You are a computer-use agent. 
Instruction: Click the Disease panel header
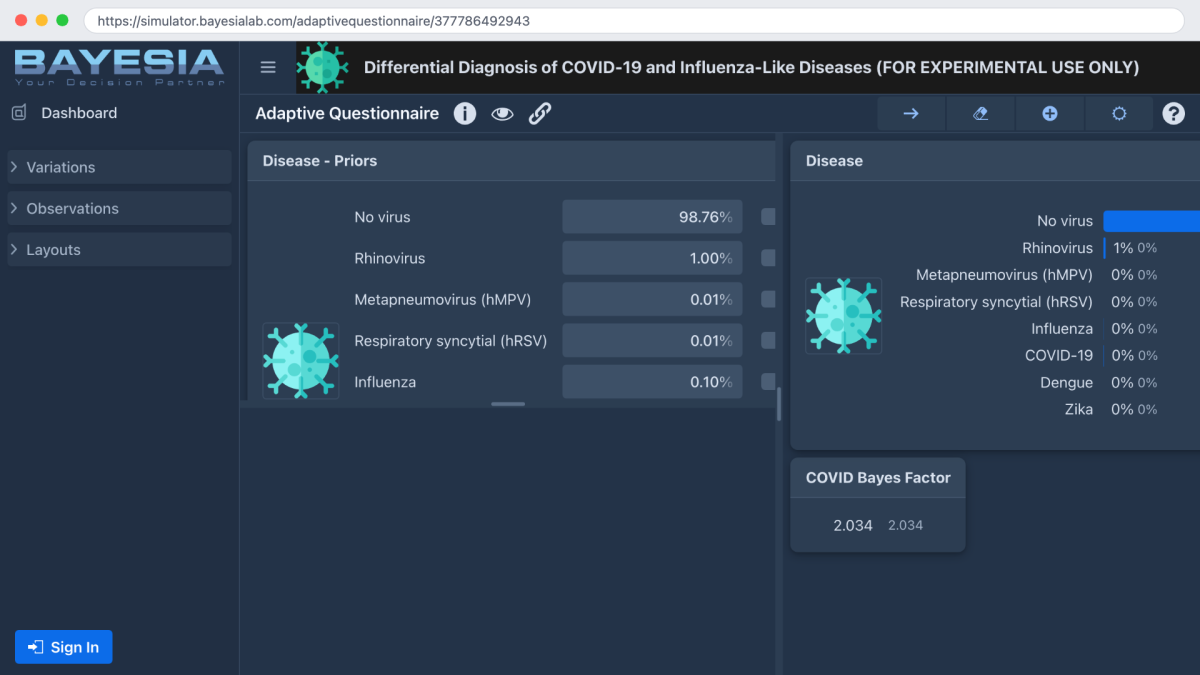[995, 161]
